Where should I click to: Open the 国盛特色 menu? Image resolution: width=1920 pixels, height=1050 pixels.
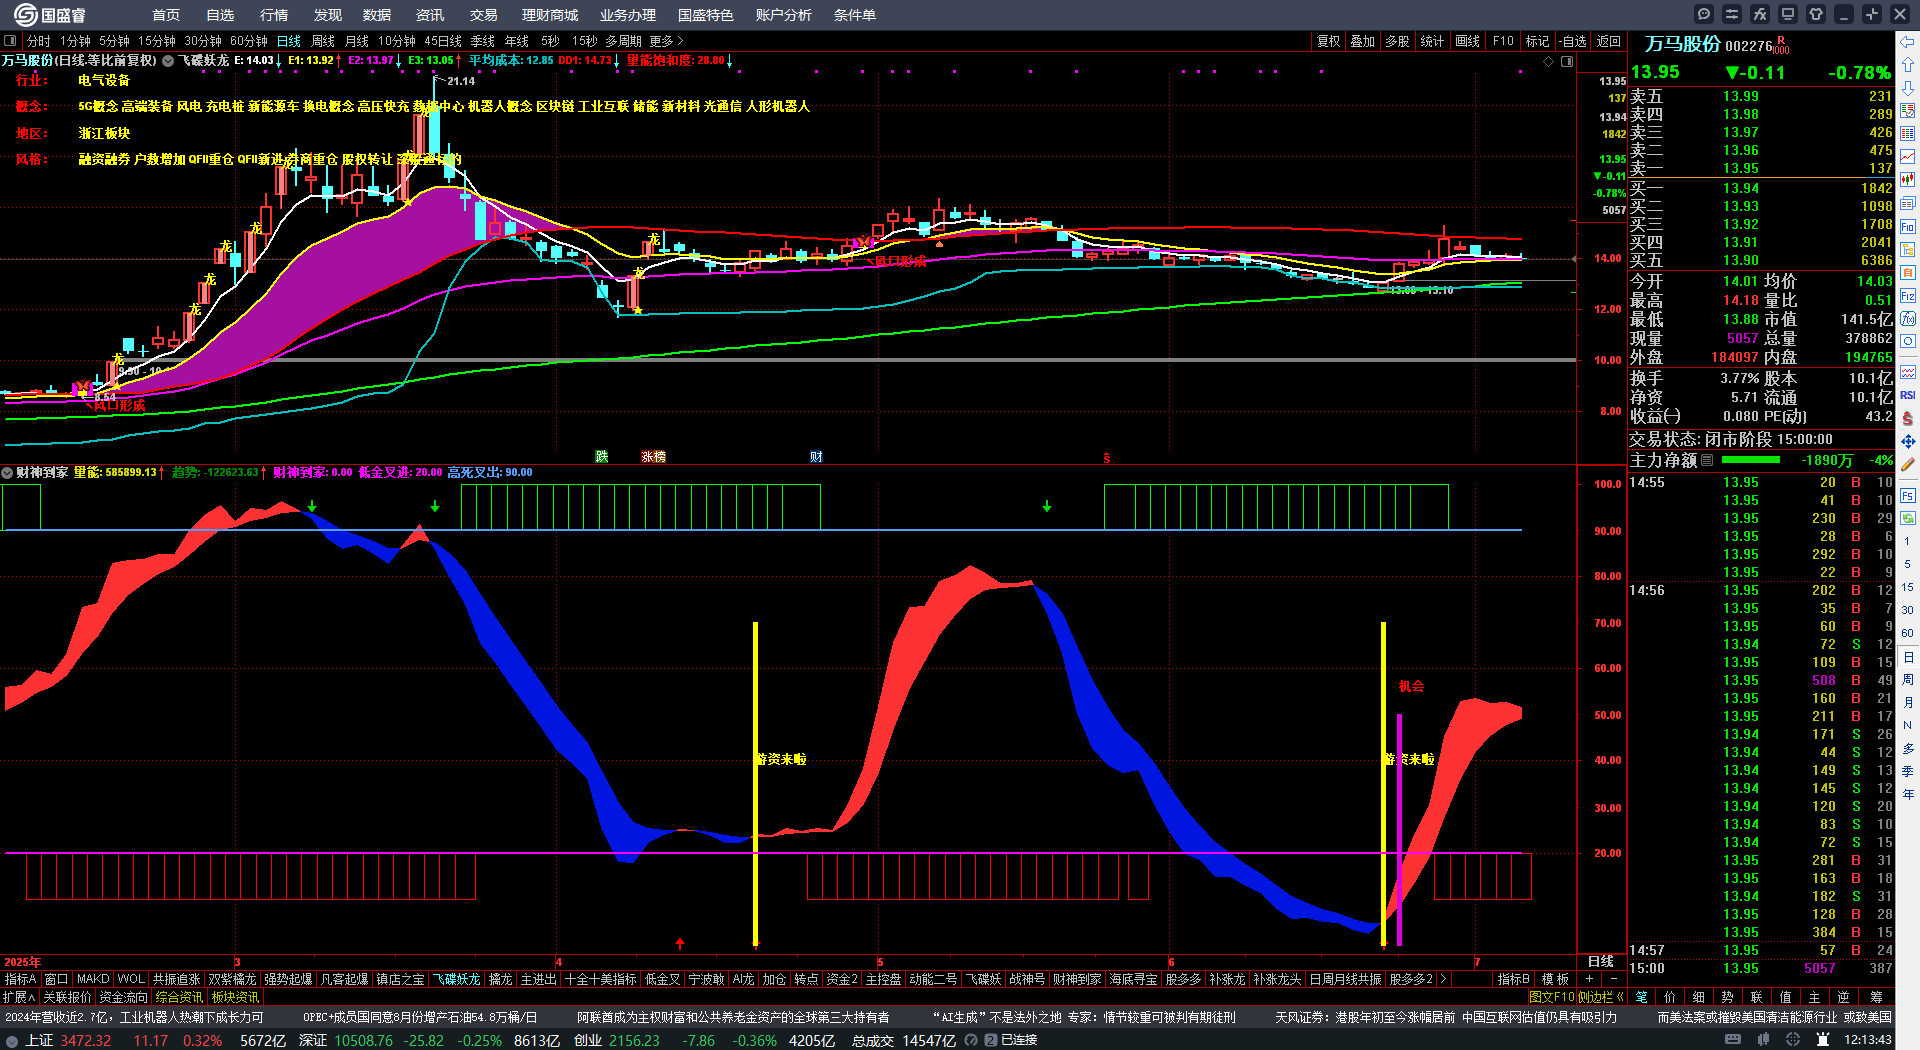(706, 15)
